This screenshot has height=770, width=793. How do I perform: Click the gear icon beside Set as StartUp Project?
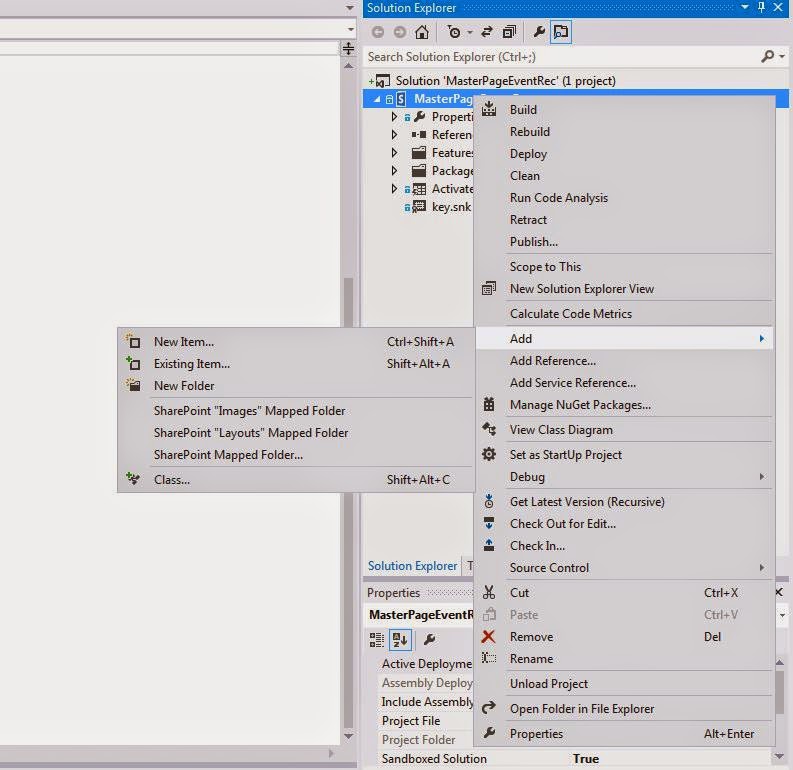coord(489,454)
